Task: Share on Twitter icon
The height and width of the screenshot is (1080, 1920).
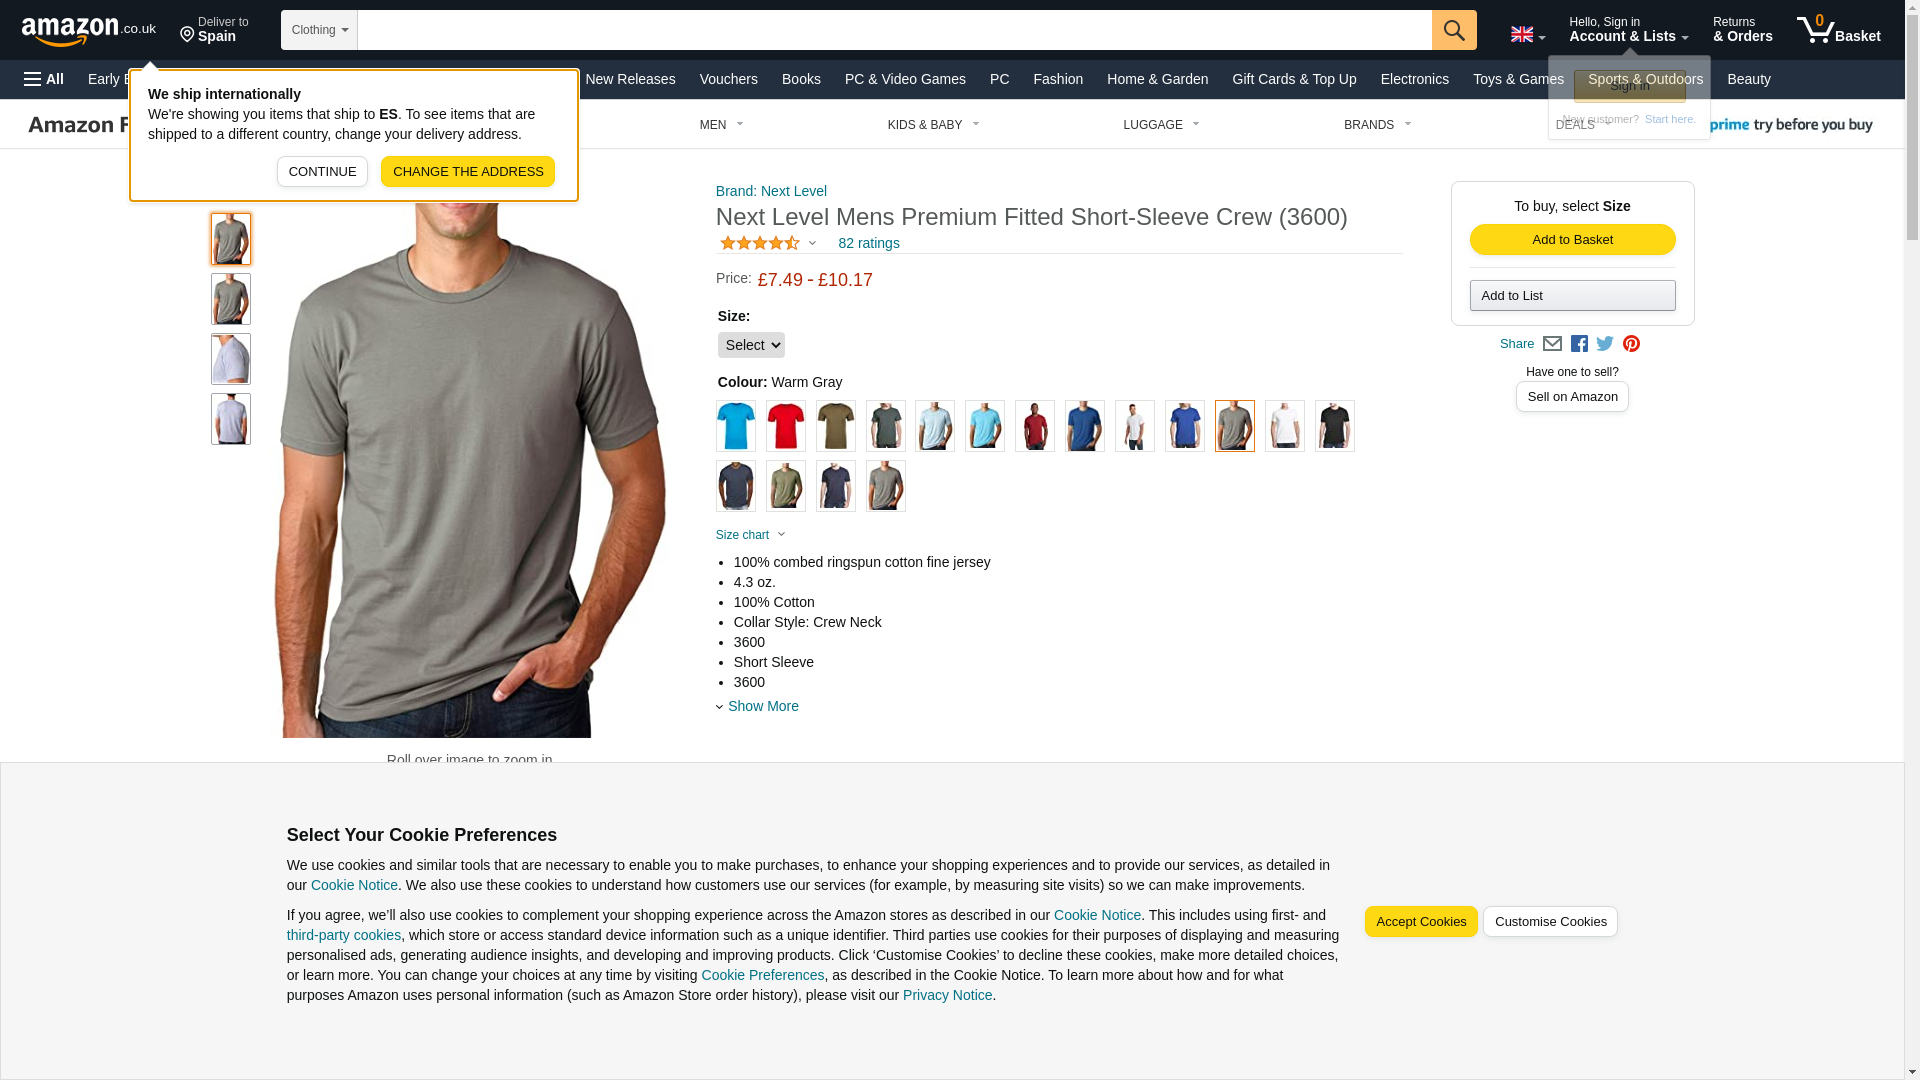Action: point(1605,344)
